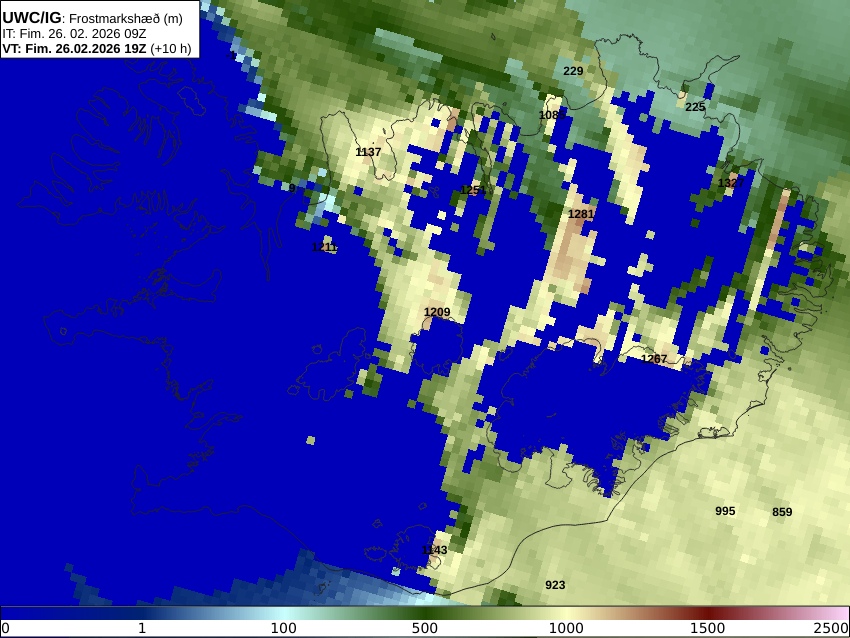Click the Frostmarkshæð (m) label
Image resolution: width=850 pixels, height=638 pixels.
[126, 18]
